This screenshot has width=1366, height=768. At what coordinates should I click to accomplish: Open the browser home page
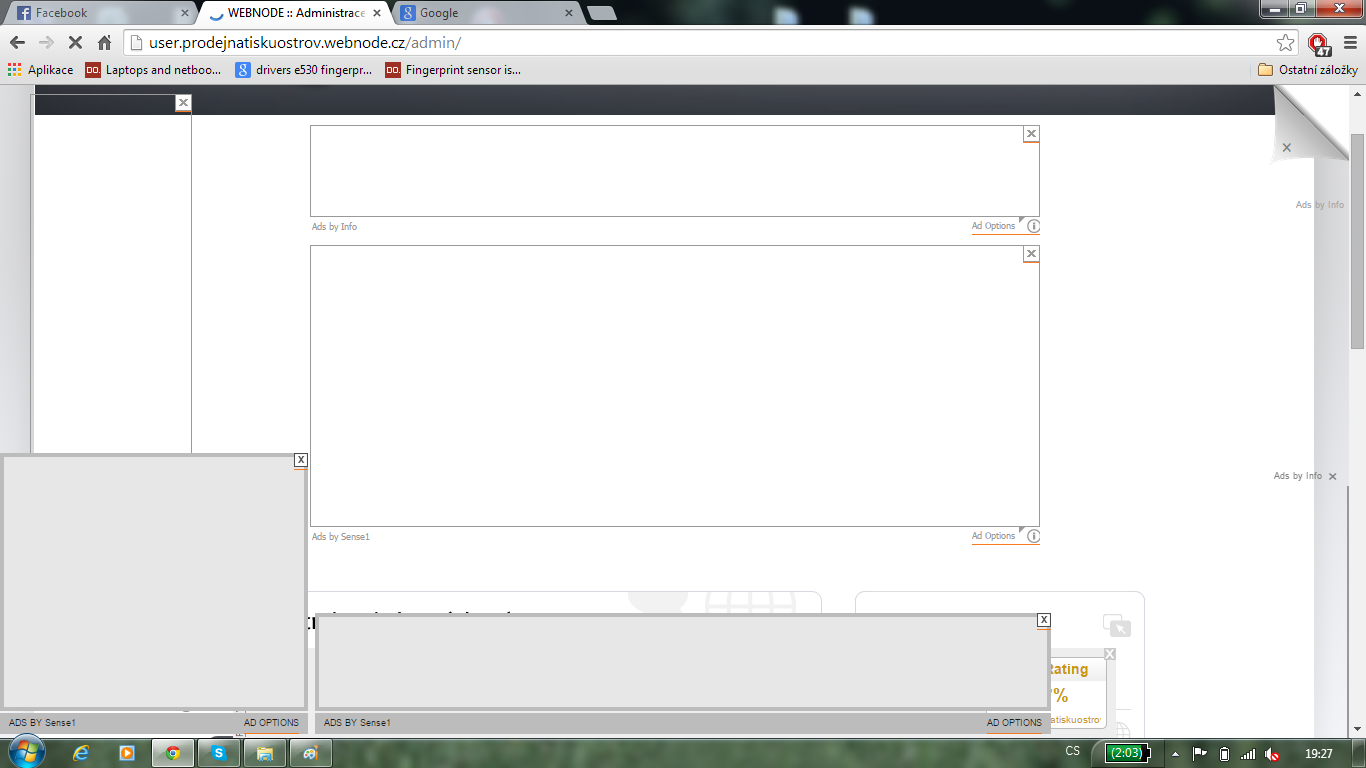(x=104, y=43)
